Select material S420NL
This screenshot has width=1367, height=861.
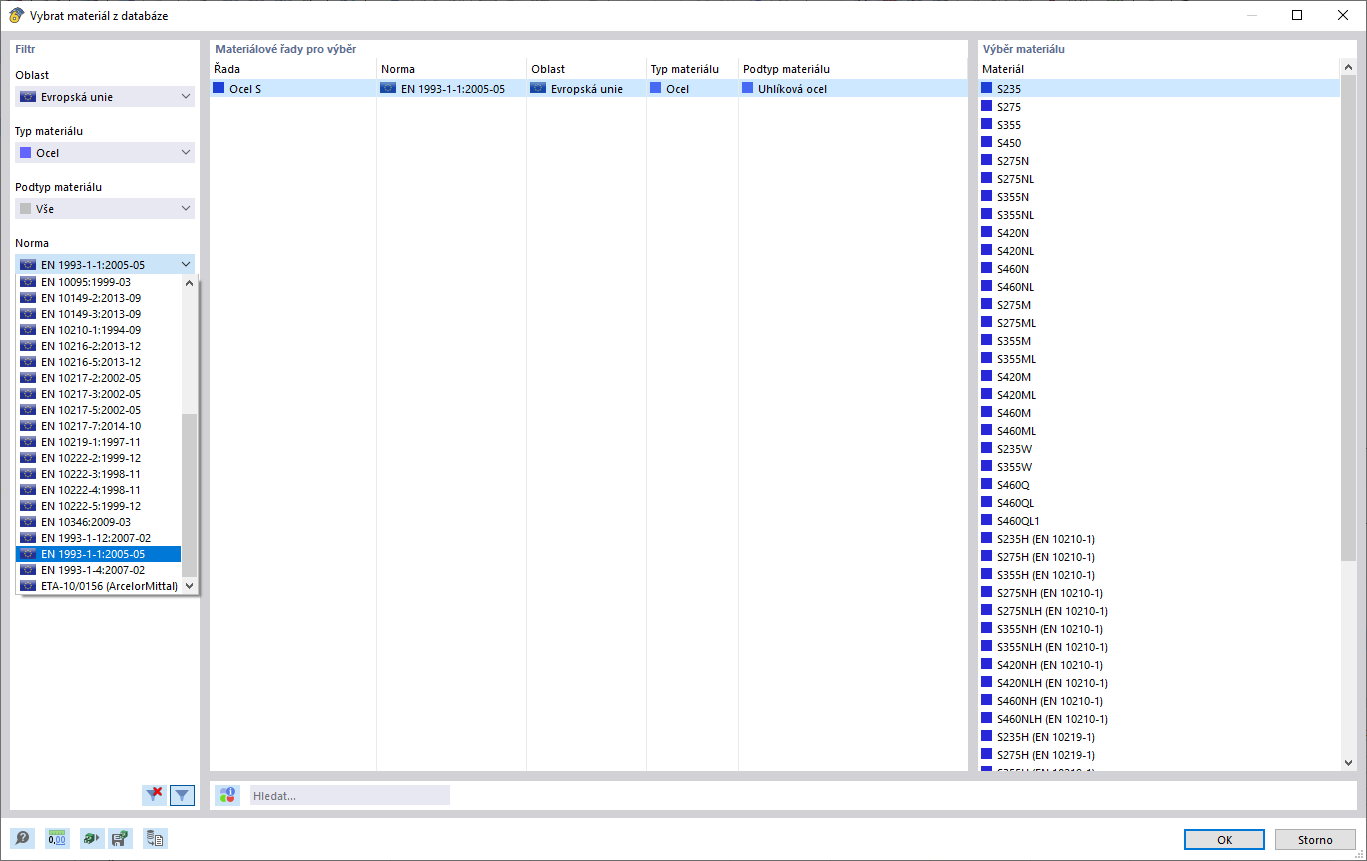pyautogui.click(x=1159, y=251)
